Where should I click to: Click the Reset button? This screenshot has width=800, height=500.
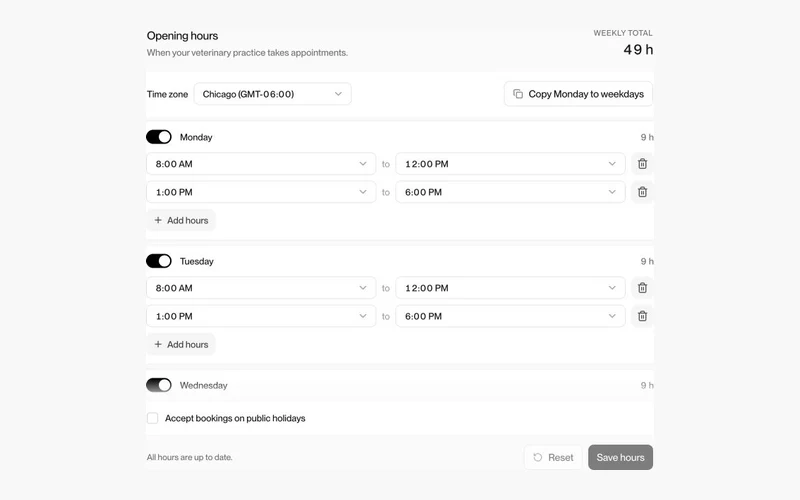(x=553, y=457)
